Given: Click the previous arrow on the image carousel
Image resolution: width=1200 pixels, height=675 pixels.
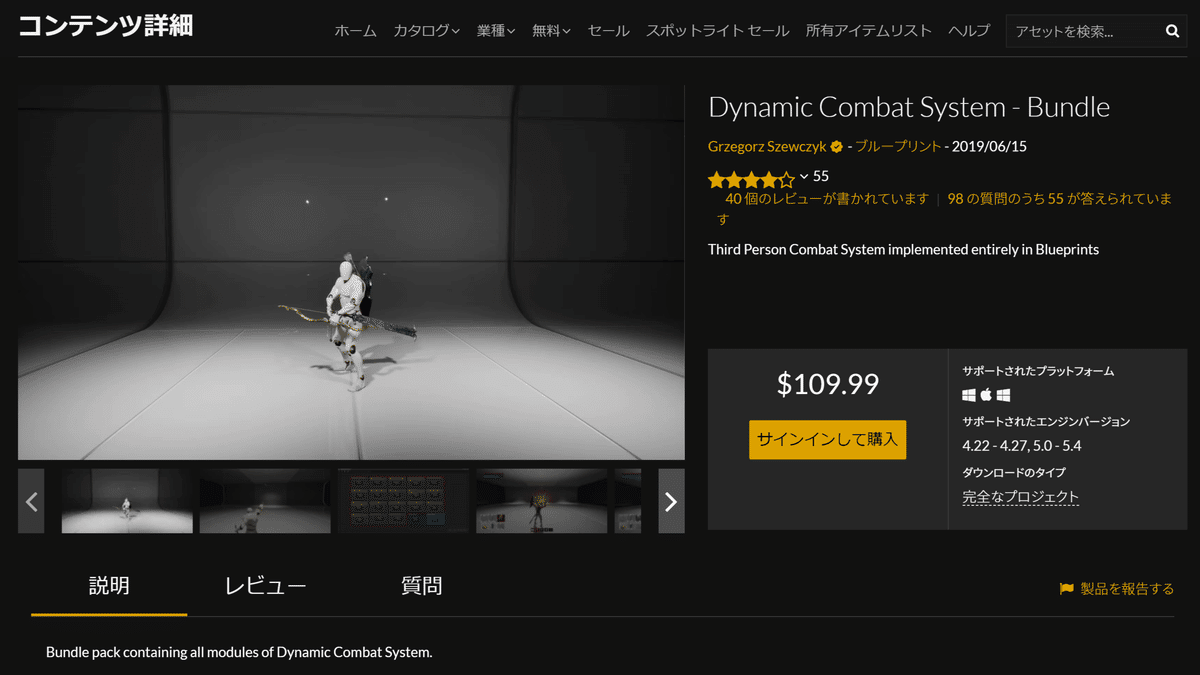Looking at the screenshot, I should (x=31, y=501).
